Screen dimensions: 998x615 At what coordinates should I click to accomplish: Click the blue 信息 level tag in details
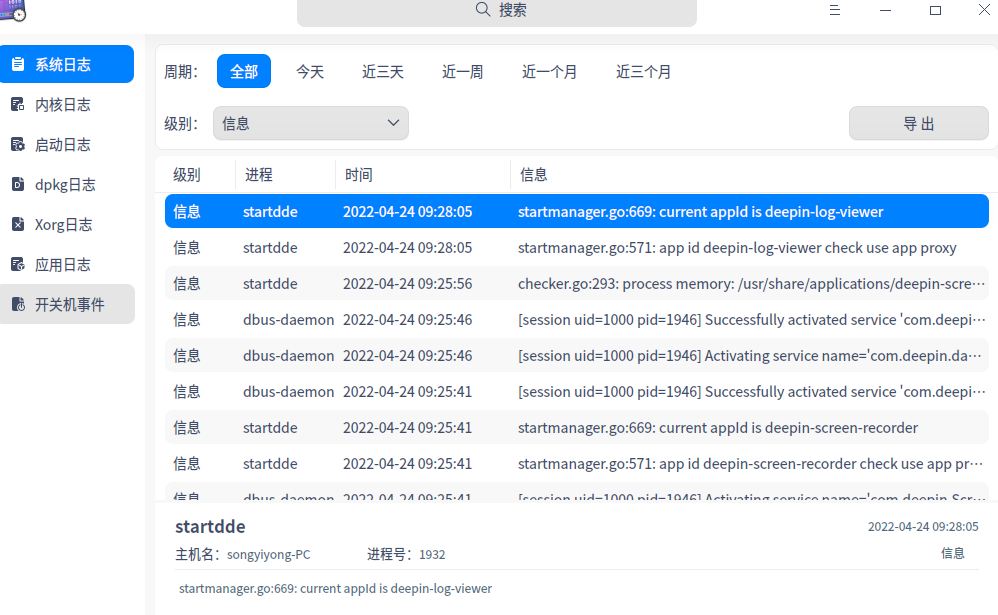(x=951, y=552)
